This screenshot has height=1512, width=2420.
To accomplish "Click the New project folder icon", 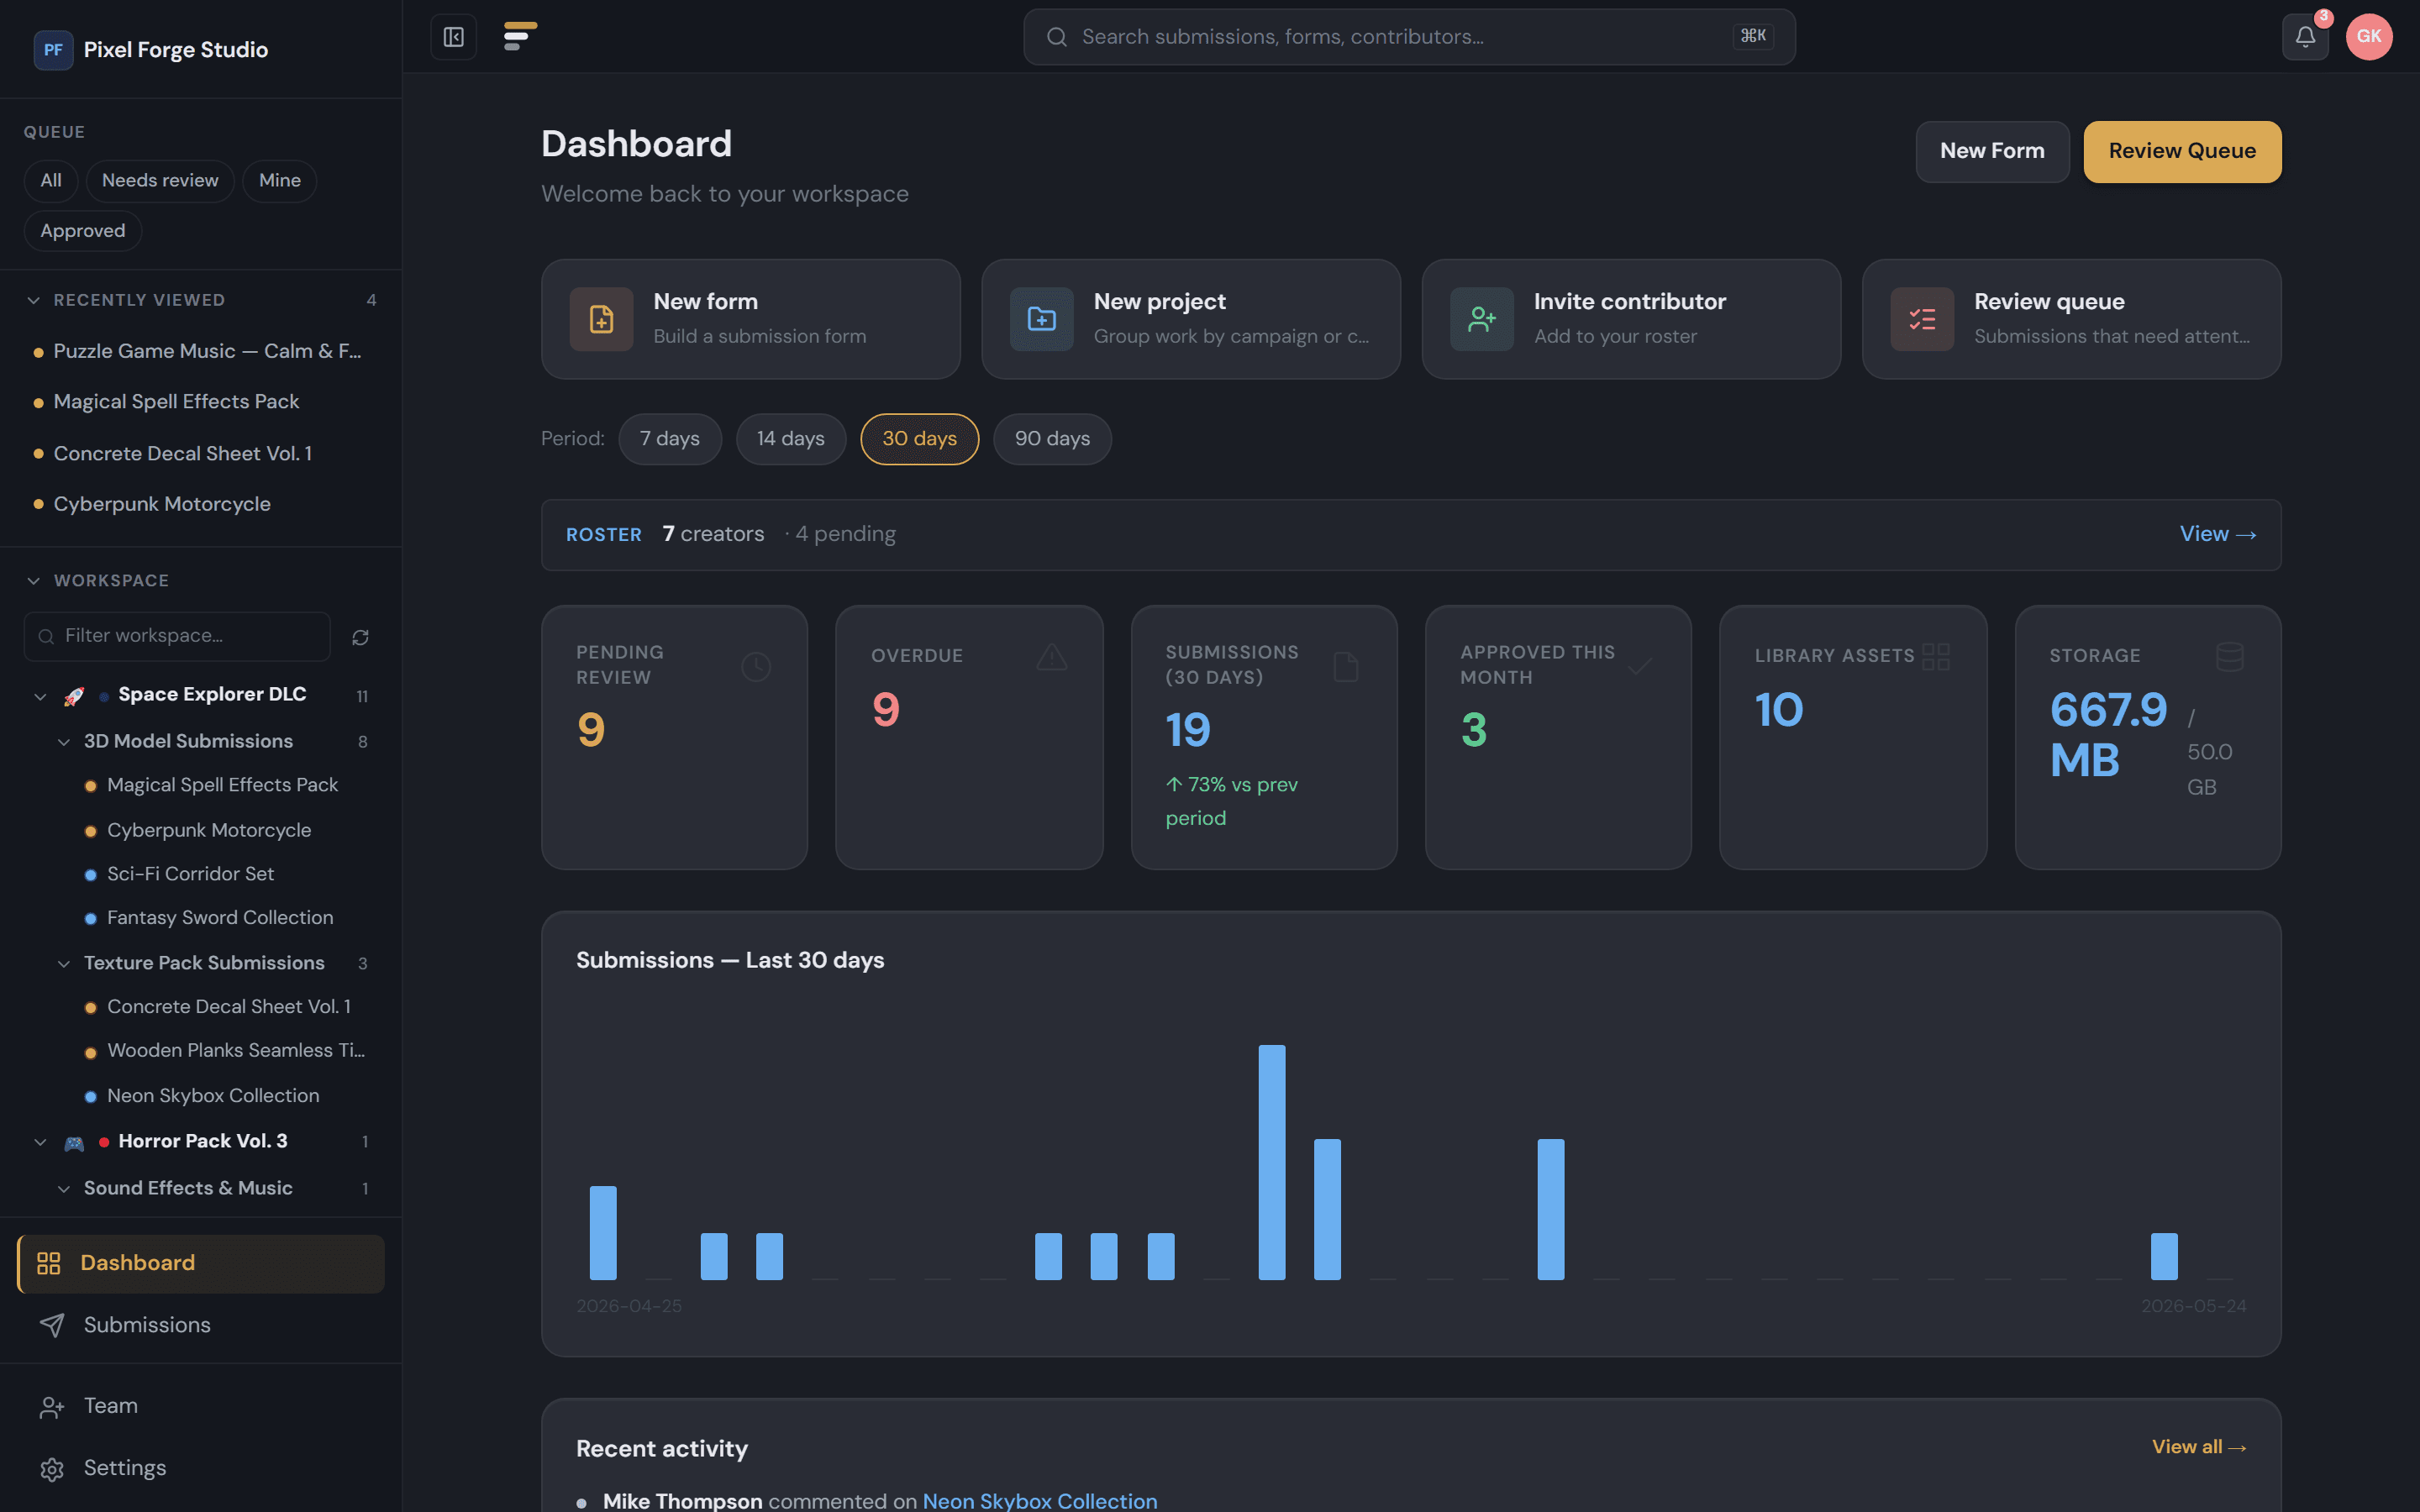I will click(x=1041, y=319).
